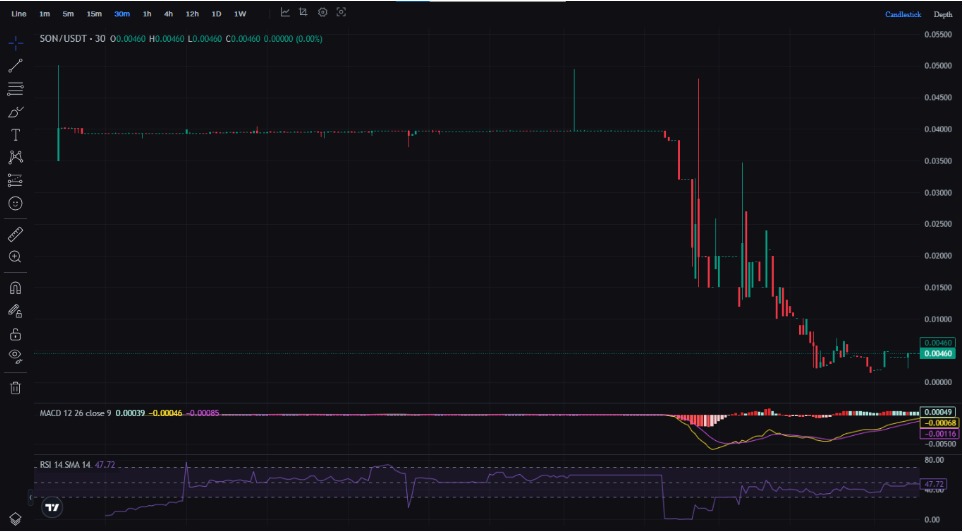Open the Fibonacci retracement tool

[x=15, y=89]
